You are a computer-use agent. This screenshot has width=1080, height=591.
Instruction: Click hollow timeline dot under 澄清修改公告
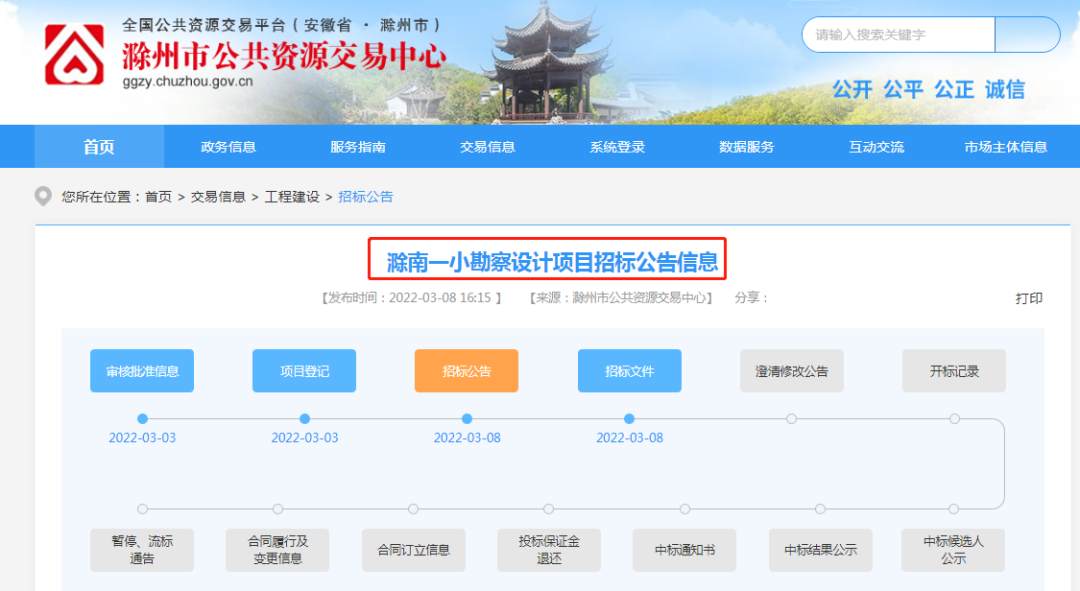[x=791, y=419]
